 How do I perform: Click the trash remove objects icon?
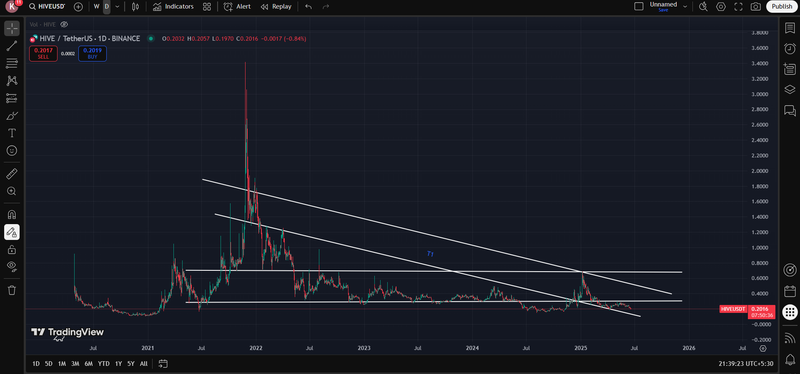click(x=11, y=290)
